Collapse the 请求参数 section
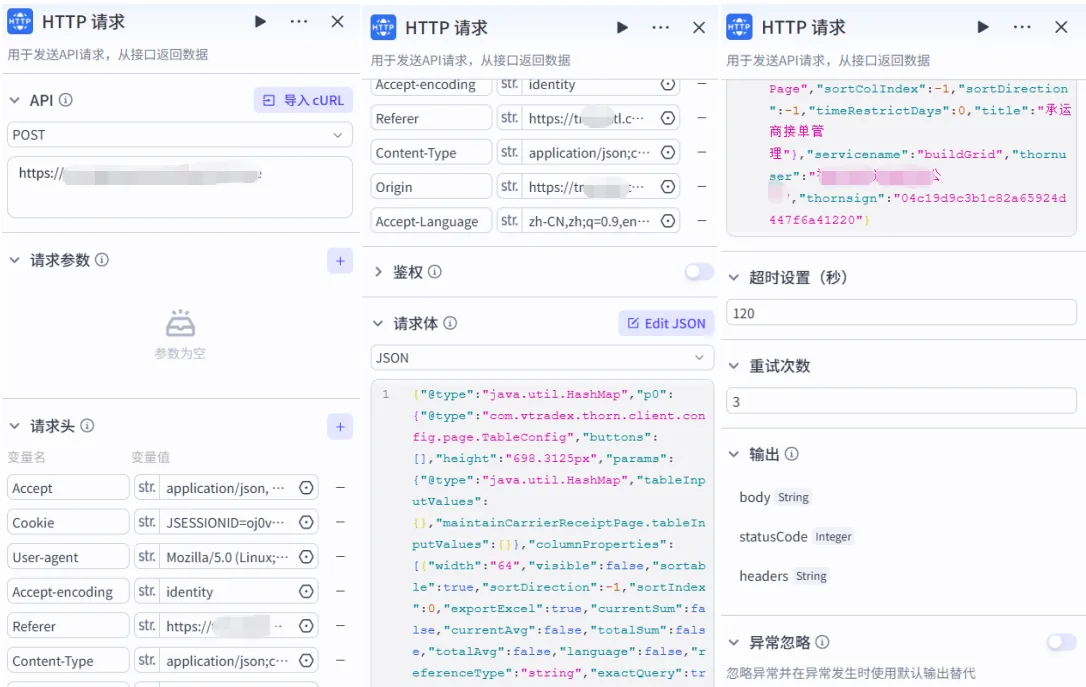Viewport: 1086px width, 687px height. click(x=15, y=260)
